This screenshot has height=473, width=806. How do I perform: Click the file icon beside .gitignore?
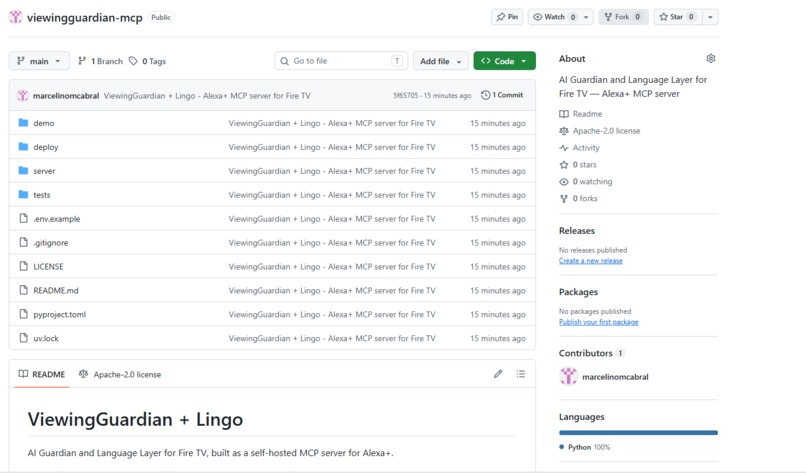tap(23, 242)
